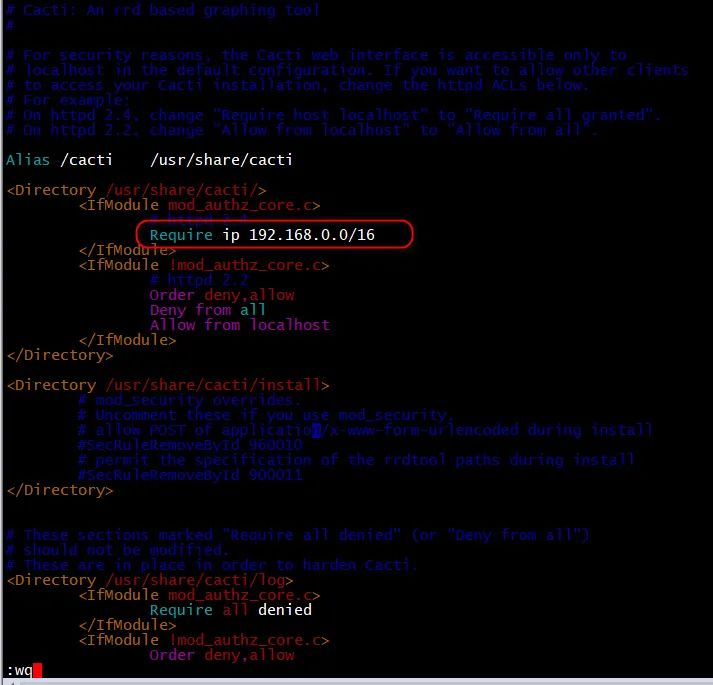Click the 'permit the specification of the rrdtool paths' comment
This screenshot has width=713, height=685.
[356, 459]
